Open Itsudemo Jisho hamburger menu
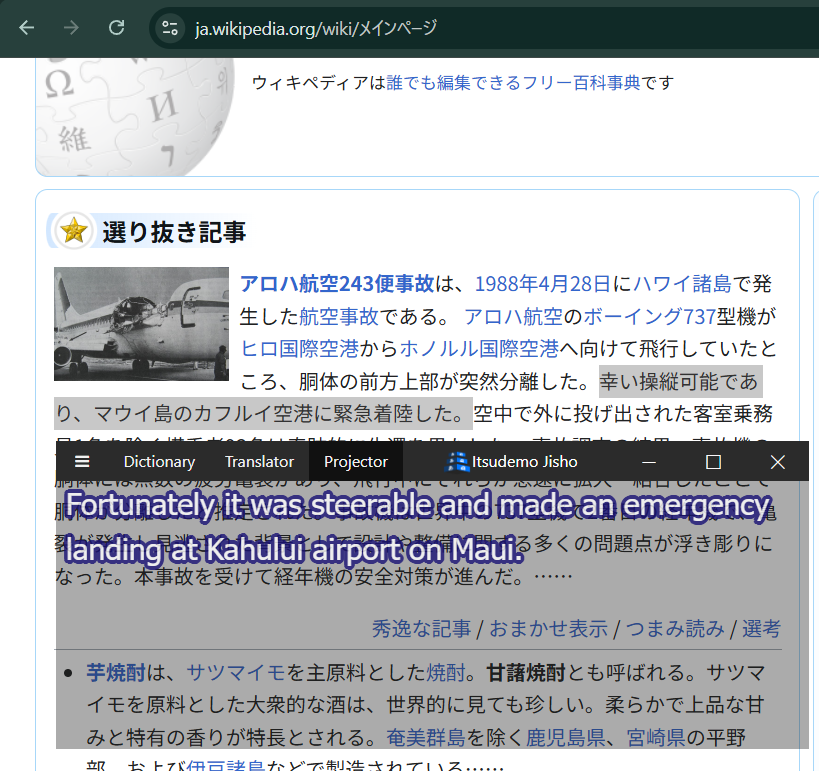 click(82, 461)
